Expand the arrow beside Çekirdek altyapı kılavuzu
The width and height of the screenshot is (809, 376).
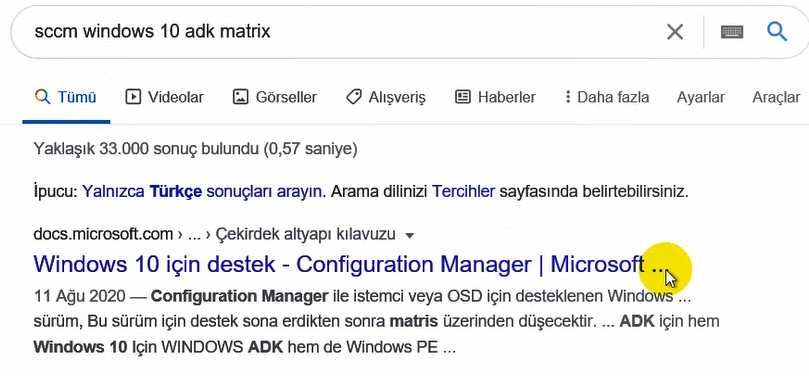pos(410,236)
